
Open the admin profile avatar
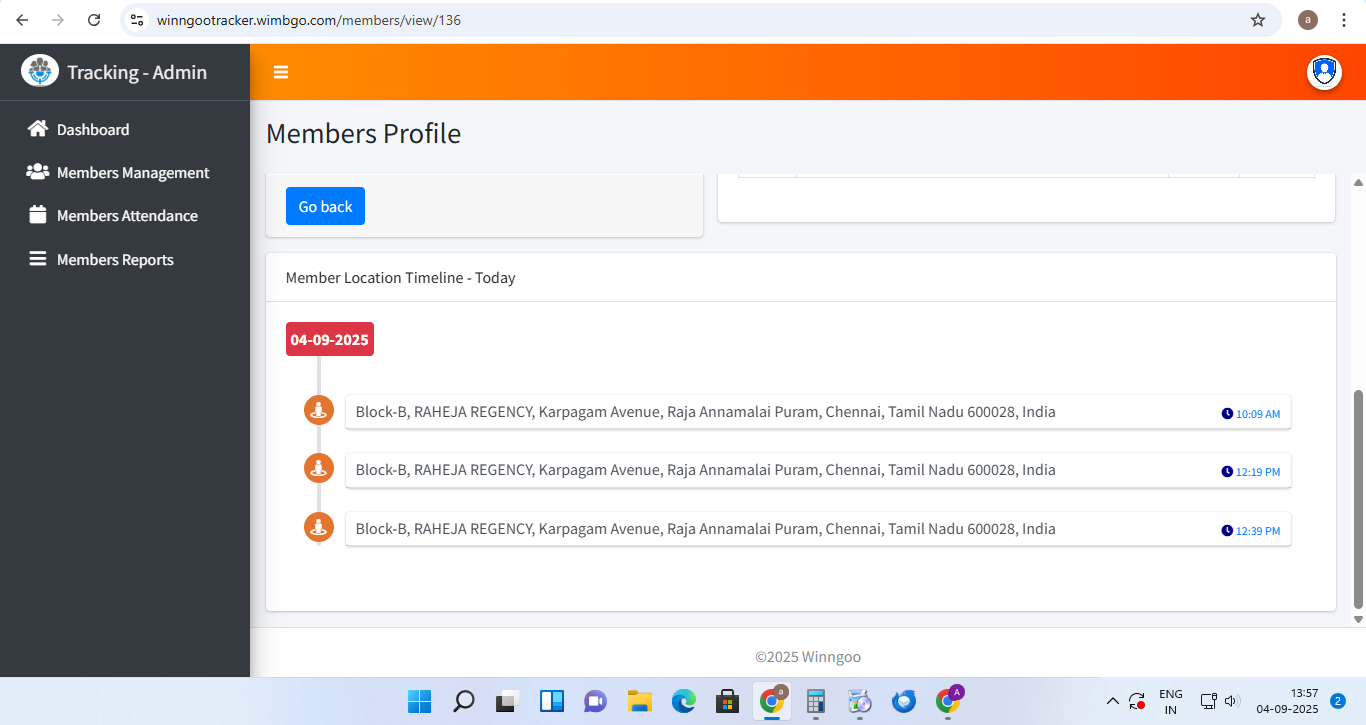(x=1324, y=72)
